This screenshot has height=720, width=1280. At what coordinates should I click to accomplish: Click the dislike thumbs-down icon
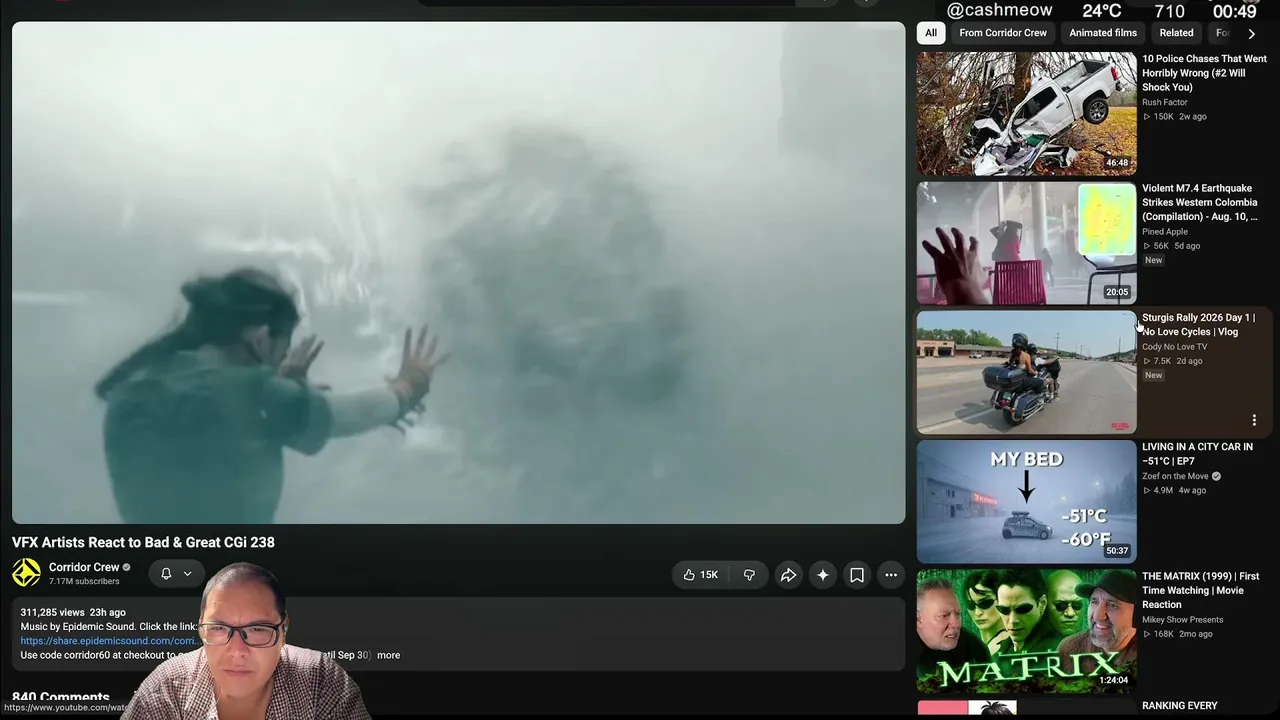coord(749,575)
